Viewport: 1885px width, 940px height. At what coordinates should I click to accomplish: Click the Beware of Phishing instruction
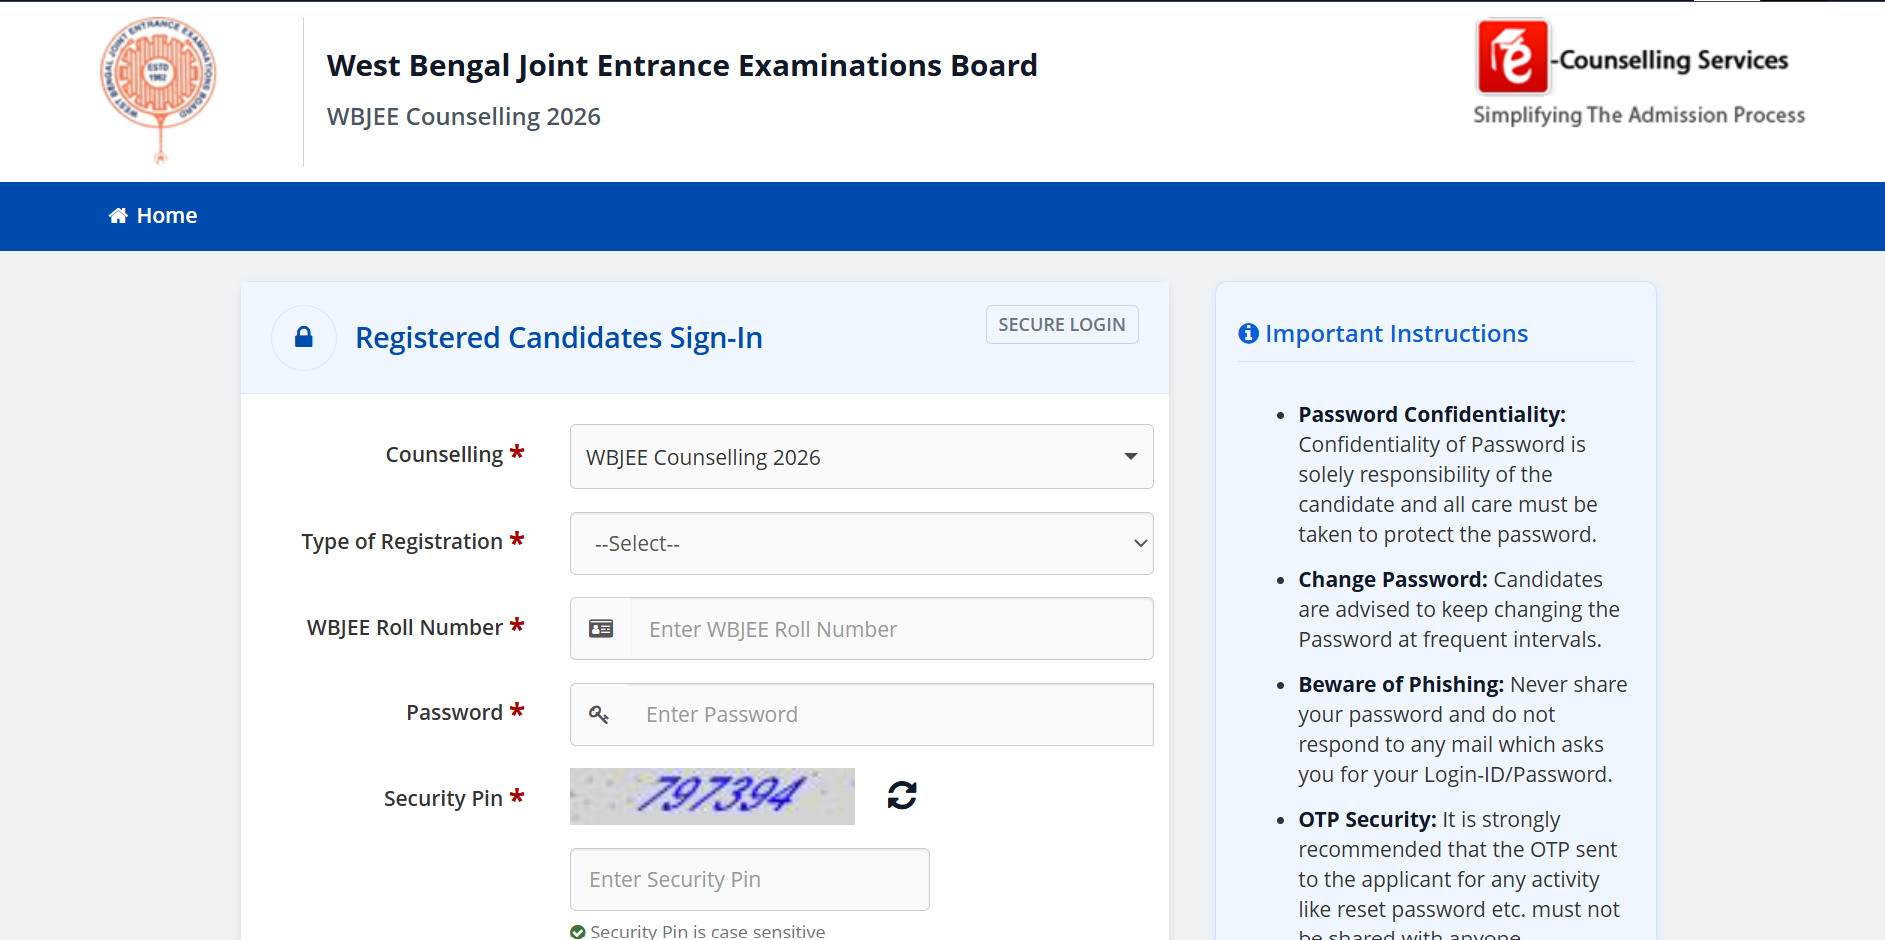click(x=1463, y=730)
